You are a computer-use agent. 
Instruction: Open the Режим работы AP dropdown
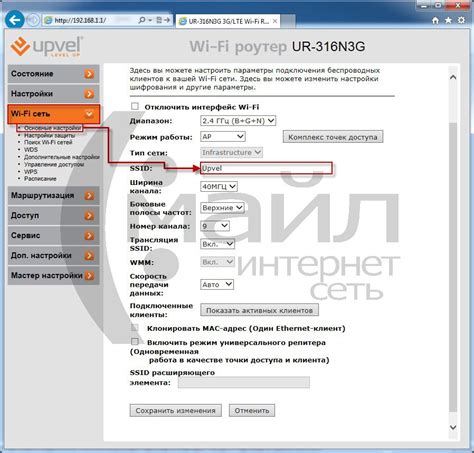223,136
